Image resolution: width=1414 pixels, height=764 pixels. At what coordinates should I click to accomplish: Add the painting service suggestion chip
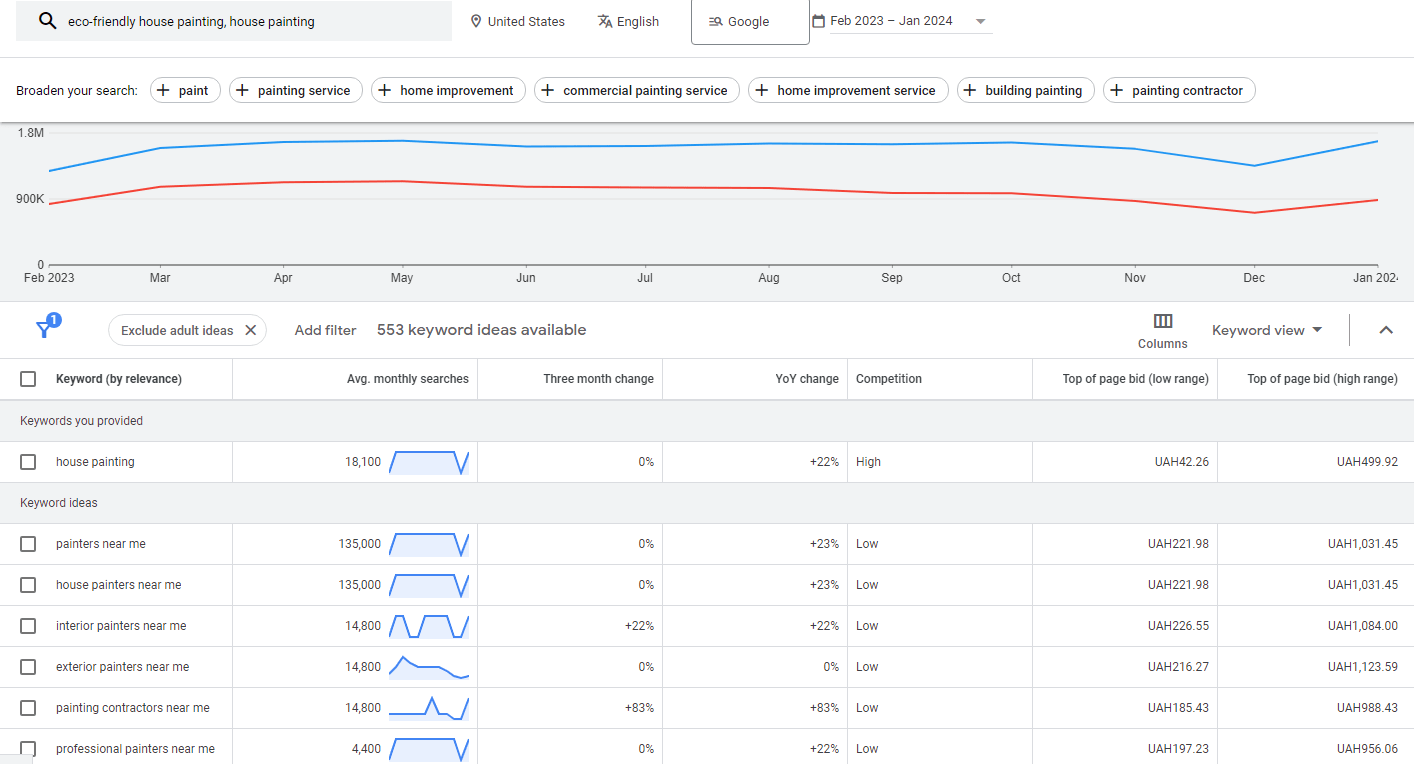pyautogui.click(x=296, y=90)
